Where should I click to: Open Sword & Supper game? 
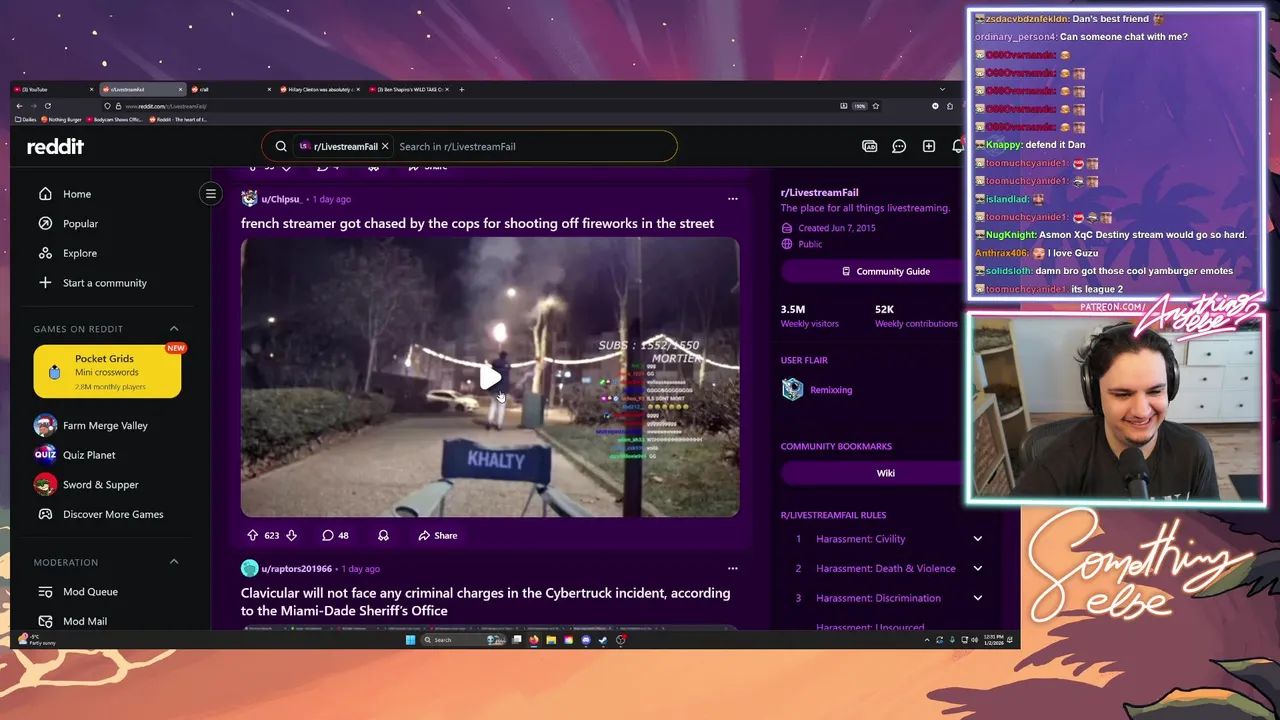100,485
